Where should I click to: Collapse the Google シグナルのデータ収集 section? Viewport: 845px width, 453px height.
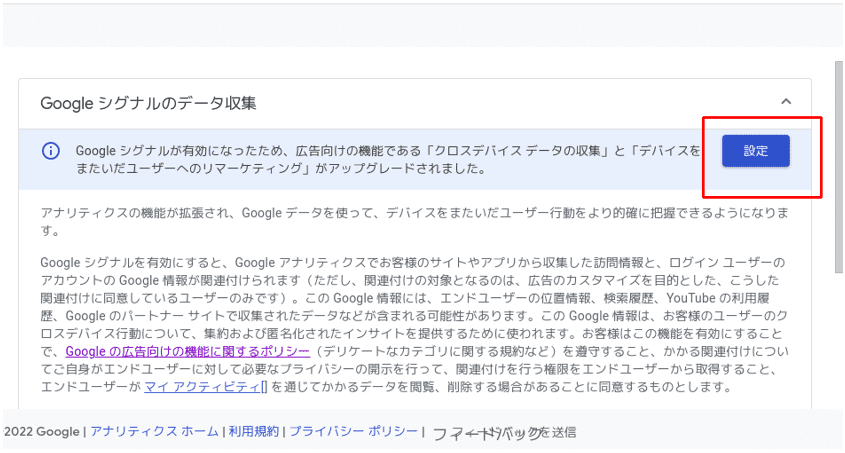[x=786, y=101]
